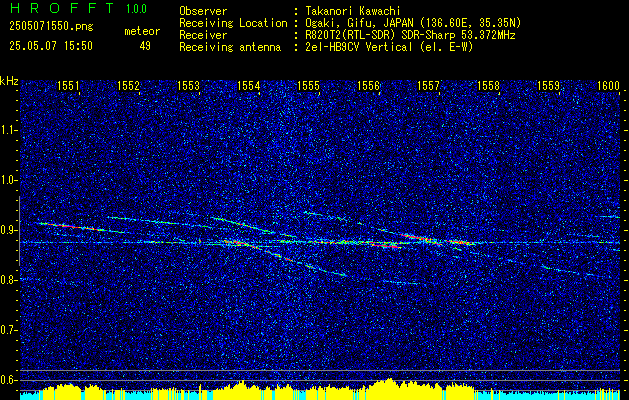
Task: Click the 1551 time axis marker
Action: (x=68, y=85)
